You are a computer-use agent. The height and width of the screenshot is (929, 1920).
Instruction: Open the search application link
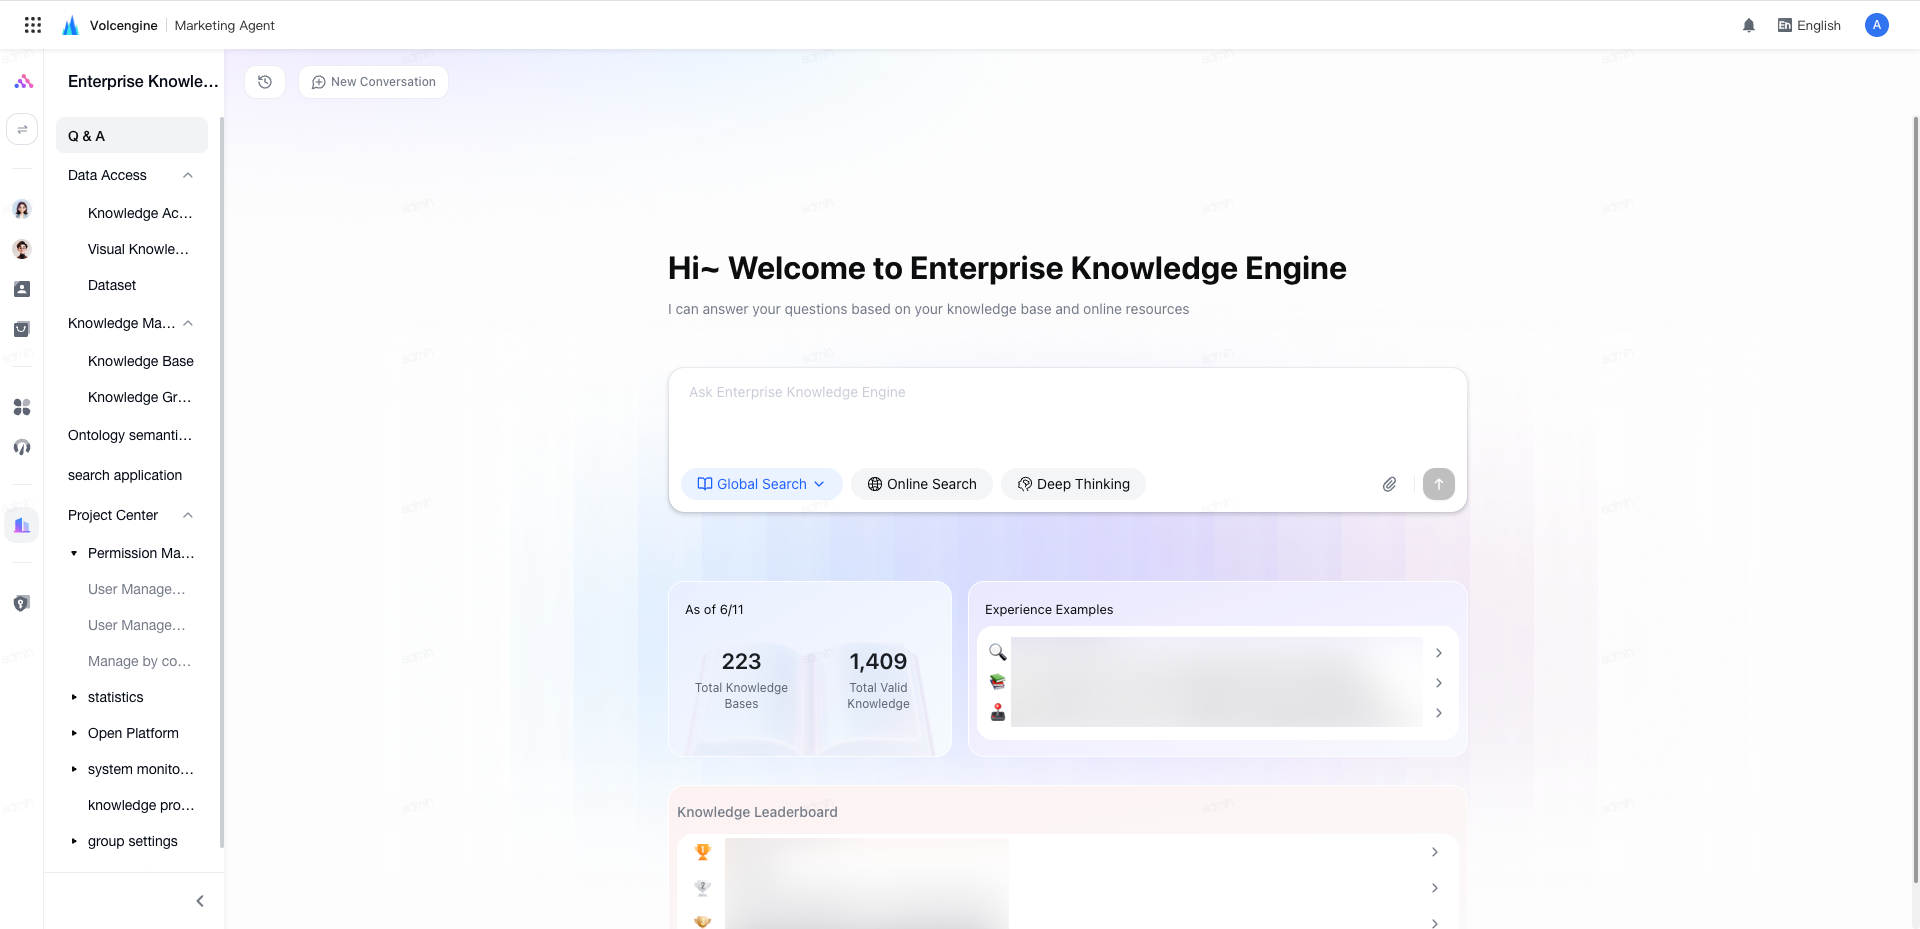click(x=125, y=475)
